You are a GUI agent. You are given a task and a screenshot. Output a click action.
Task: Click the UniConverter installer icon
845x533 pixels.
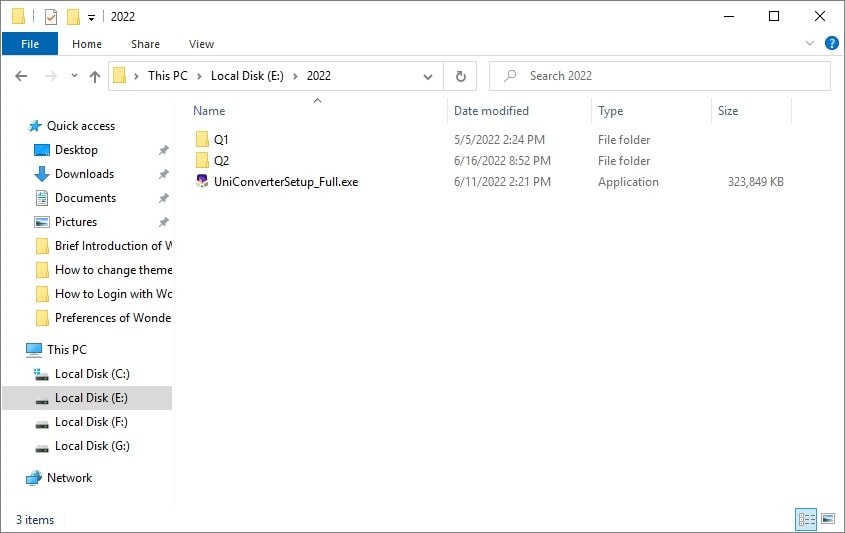pos(202,181)
